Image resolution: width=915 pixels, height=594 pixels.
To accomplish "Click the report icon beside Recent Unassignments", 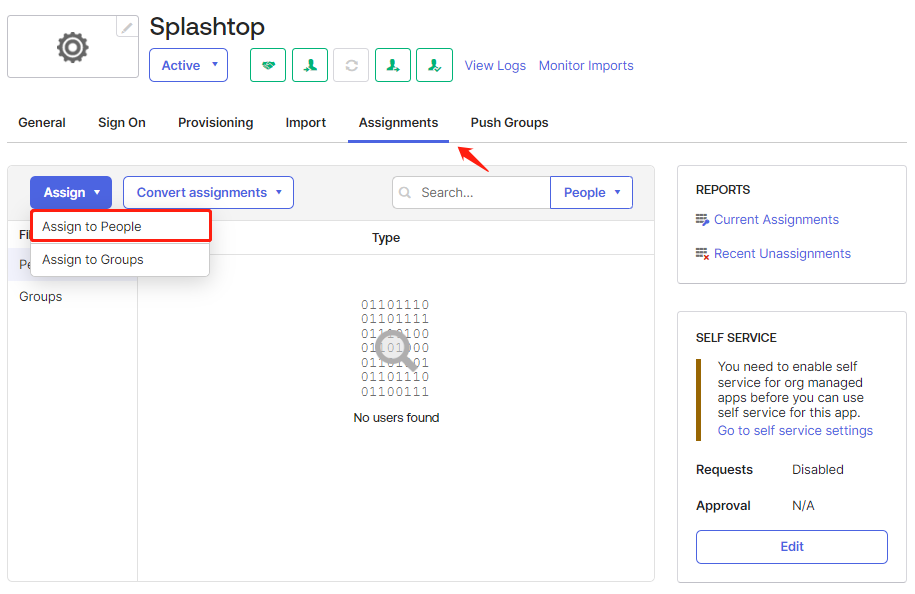I will (x=702, y=254).
